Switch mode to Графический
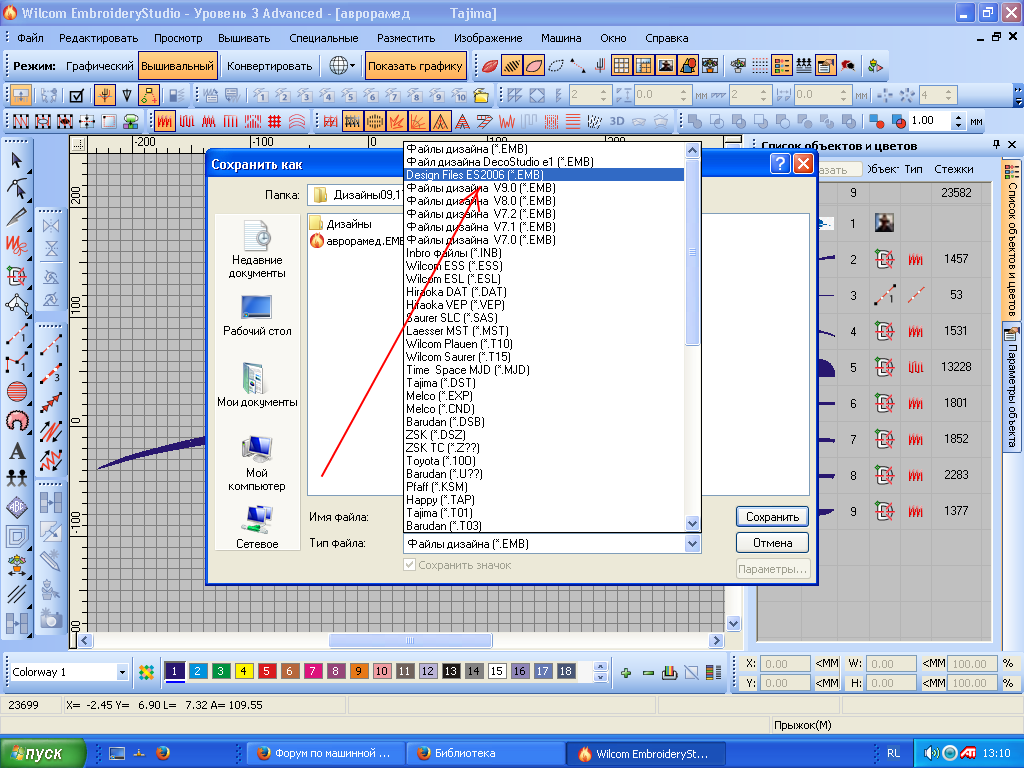Viewport: 1024px width, 768px height. click(x=99, y=67)
